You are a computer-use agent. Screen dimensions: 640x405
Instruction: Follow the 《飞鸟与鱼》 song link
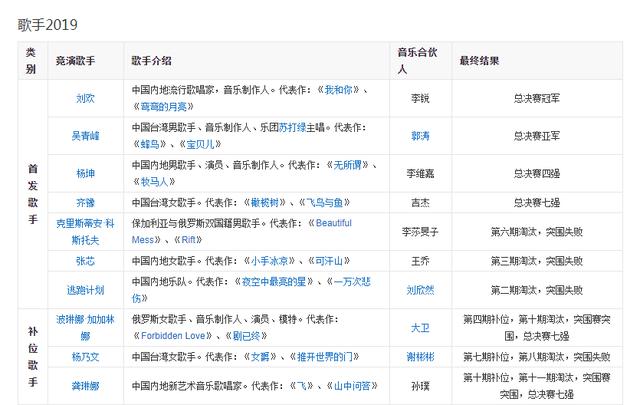point(325,202)
